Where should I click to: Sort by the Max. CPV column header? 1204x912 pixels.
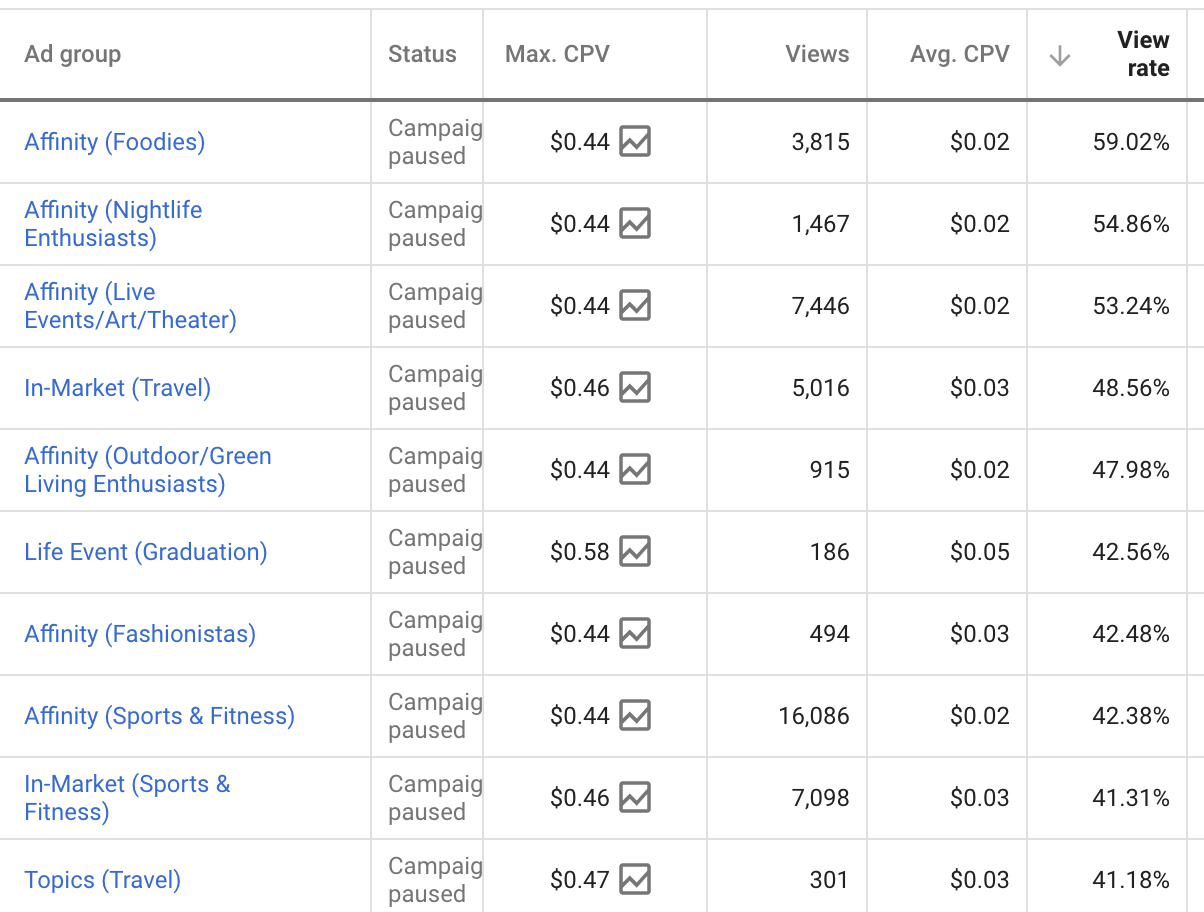(558, 54)
